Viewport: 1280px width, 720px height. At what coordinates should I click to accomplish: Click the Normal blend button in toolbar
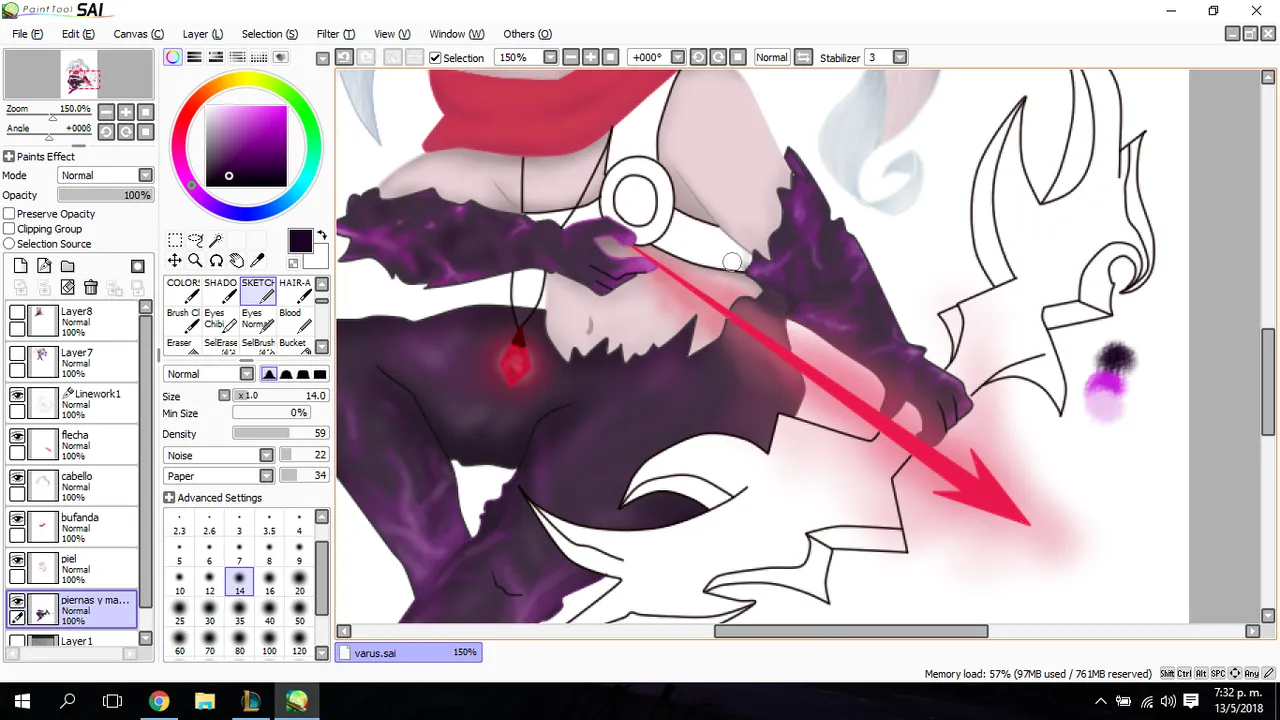(771, 57)
